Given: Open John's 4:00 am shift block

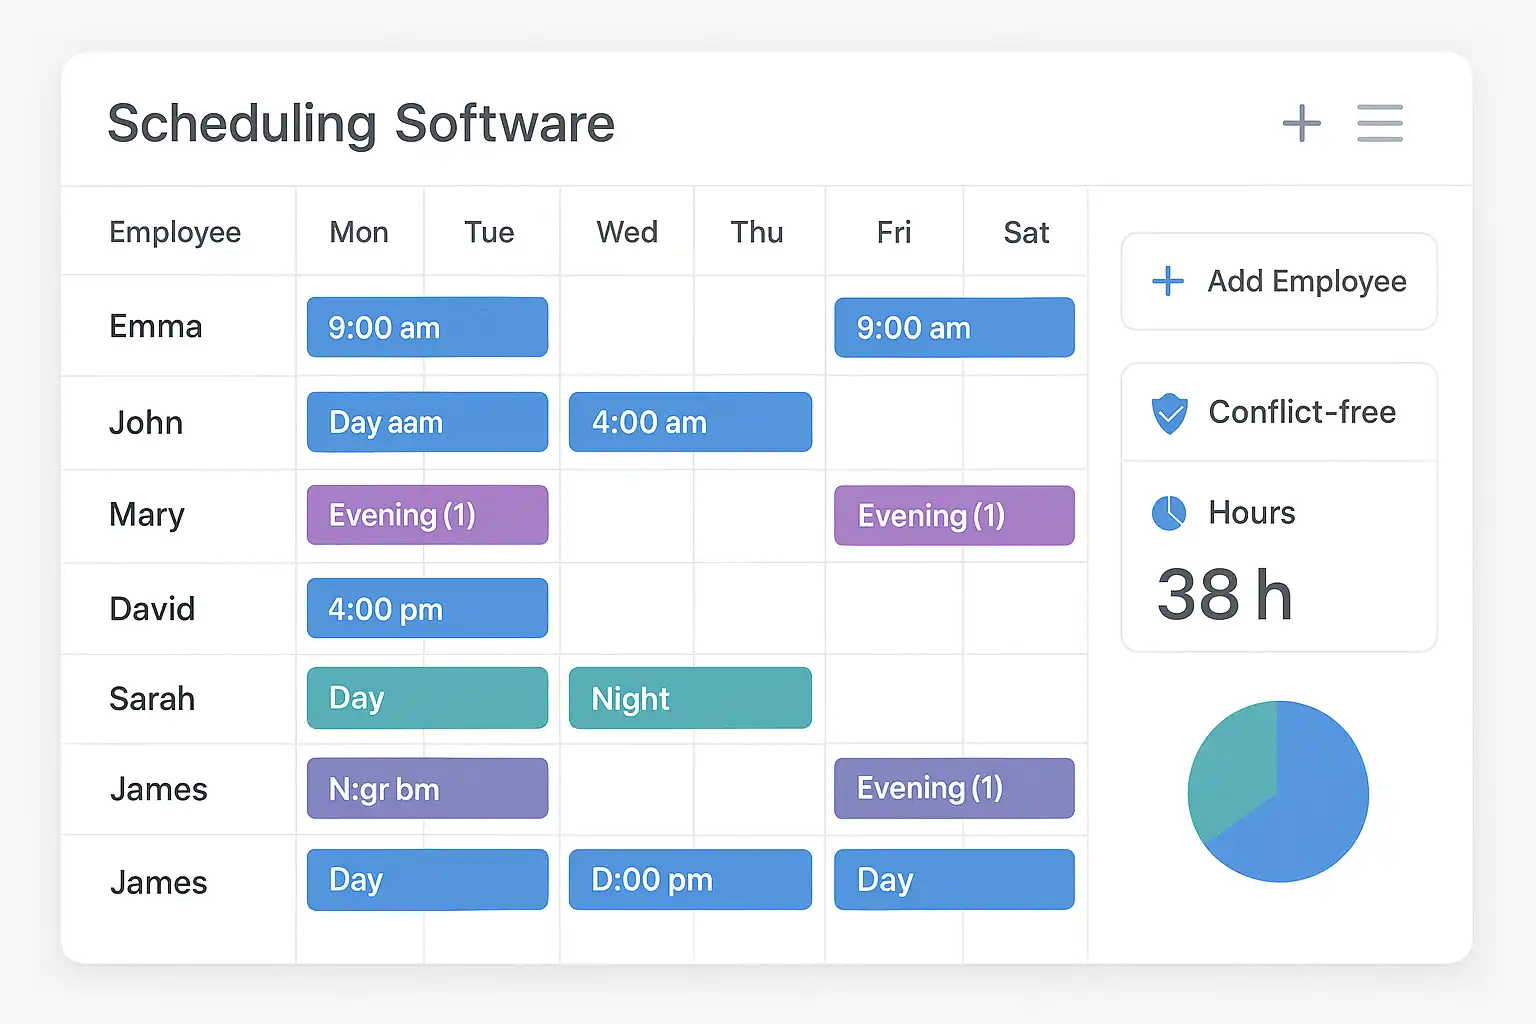Looking at the screenshot, I should coord(690,422).
